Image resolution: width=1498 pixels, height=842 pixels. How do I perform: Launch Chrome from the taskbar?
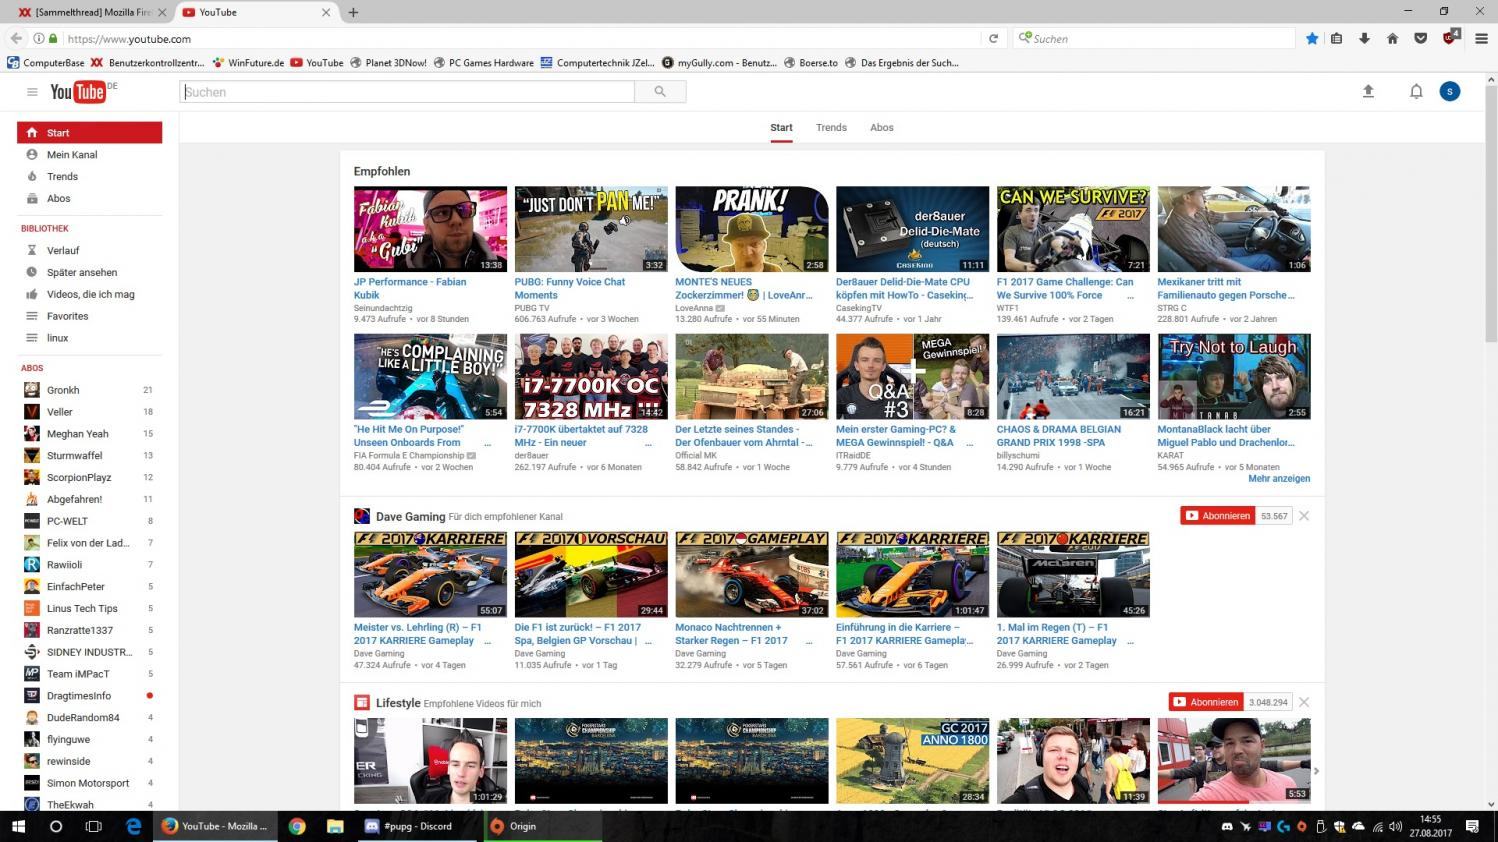point(296,827)
